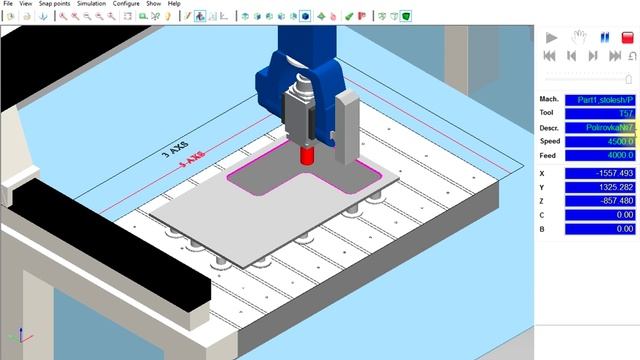Screen dimensions: 640x360
Task: Click the 5-AXS red label in viewport
Action: (191, 160)
